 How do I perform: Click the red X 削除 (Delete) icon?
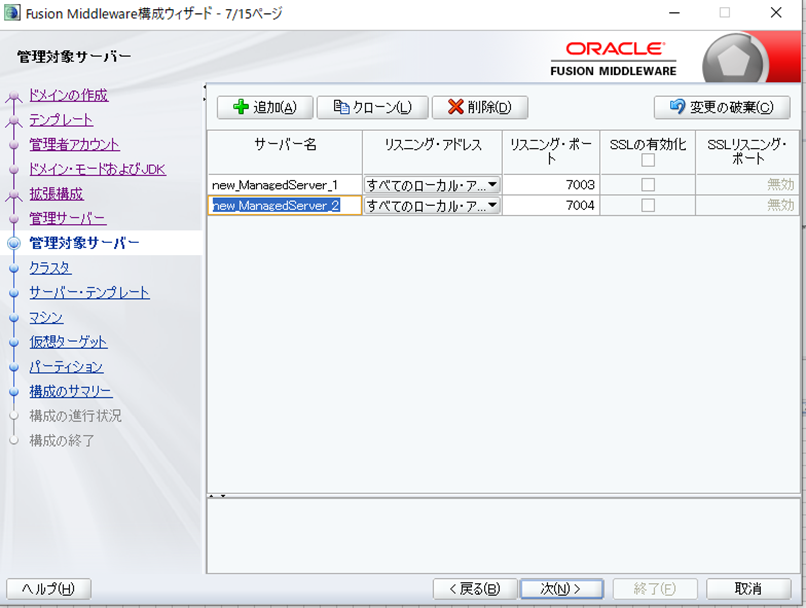[x=455, y=108]
